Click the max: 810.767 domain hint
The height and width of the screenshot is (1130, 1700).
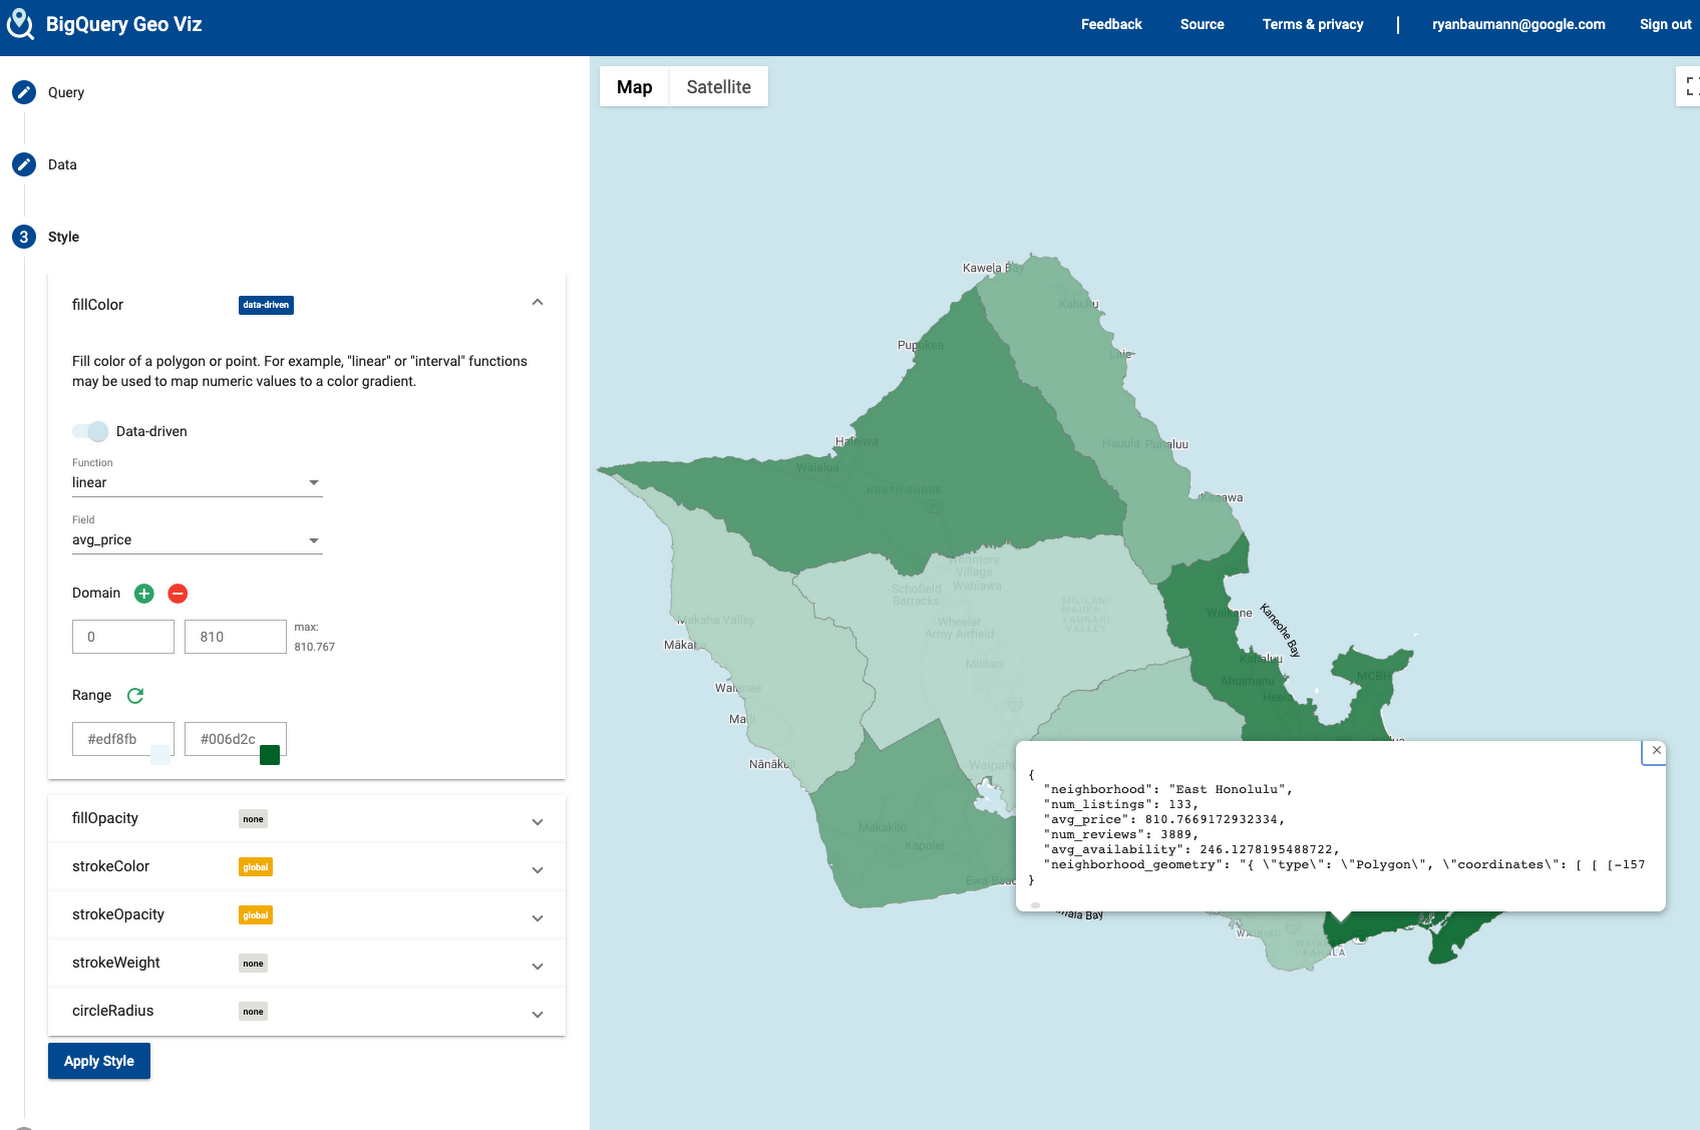(314, 637)
